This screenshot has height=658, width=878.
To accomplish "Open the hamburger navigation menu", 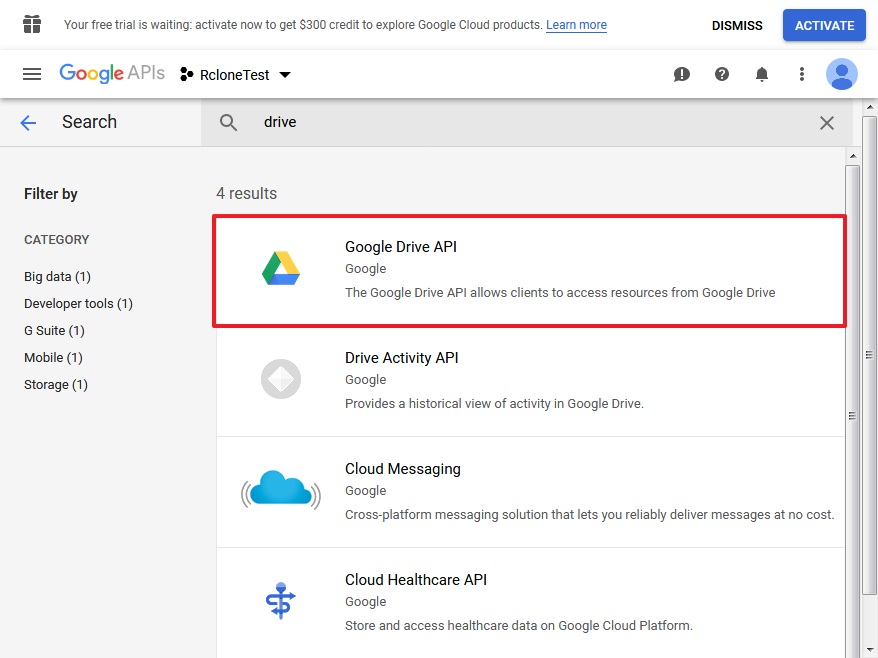I will [x=32, y=74].
